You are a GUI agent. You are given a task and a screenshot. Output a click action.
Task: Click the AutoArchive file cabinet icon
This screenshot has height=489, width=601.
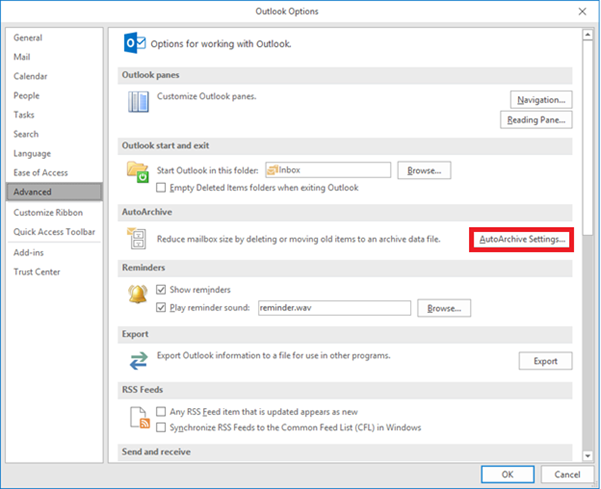(x=137, y=238)
